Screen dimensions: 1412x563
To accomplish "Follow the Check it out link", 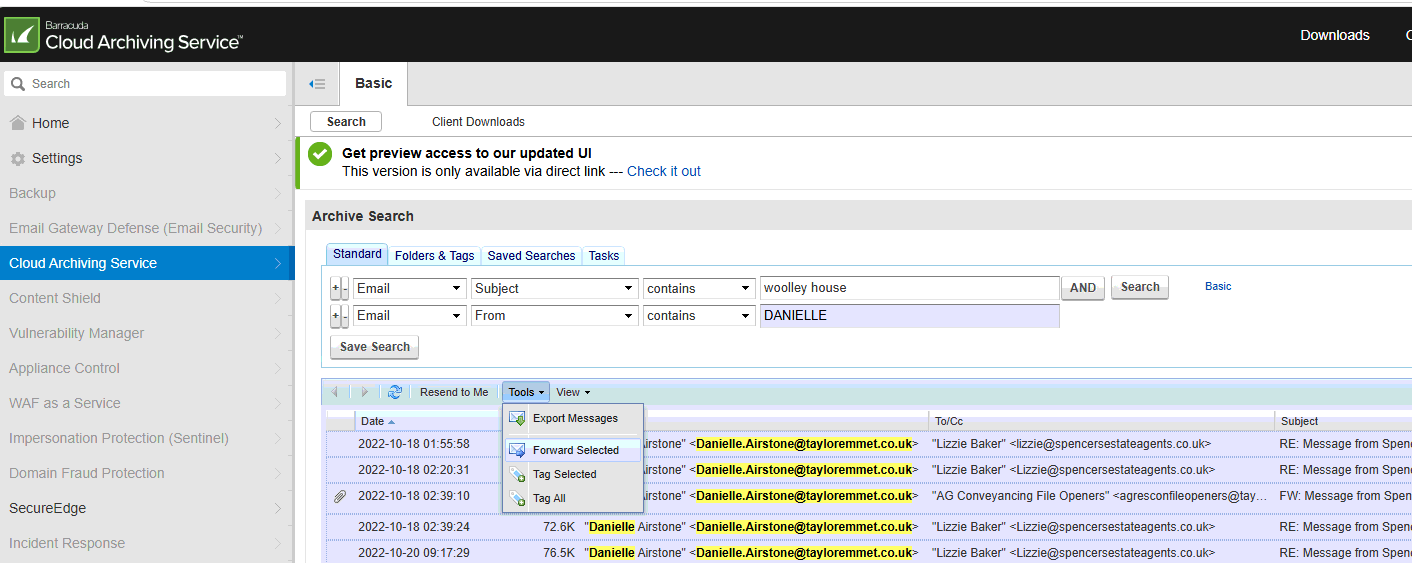I will click(x=664, y=171).
